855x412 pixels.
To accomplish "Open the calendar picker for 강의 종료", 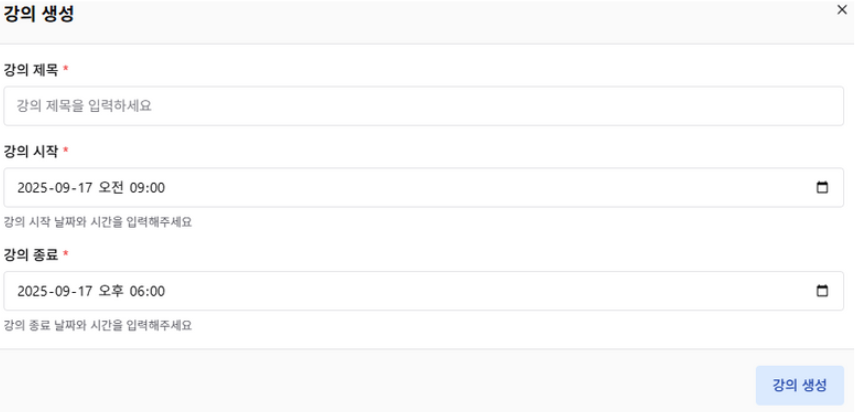I will [x=823, y=291].
